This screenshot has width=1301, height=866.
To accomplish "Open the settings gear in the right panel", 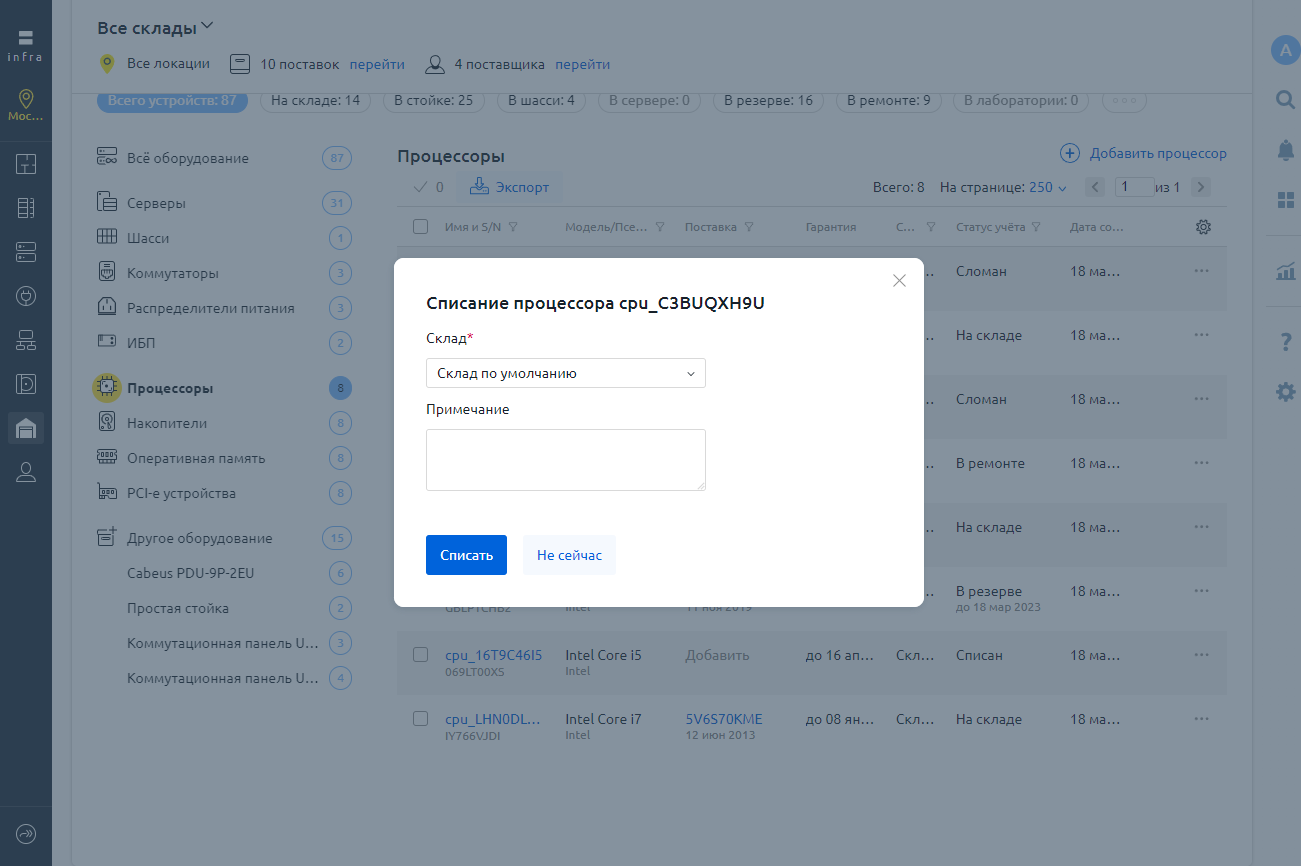I will point(1285,392).
